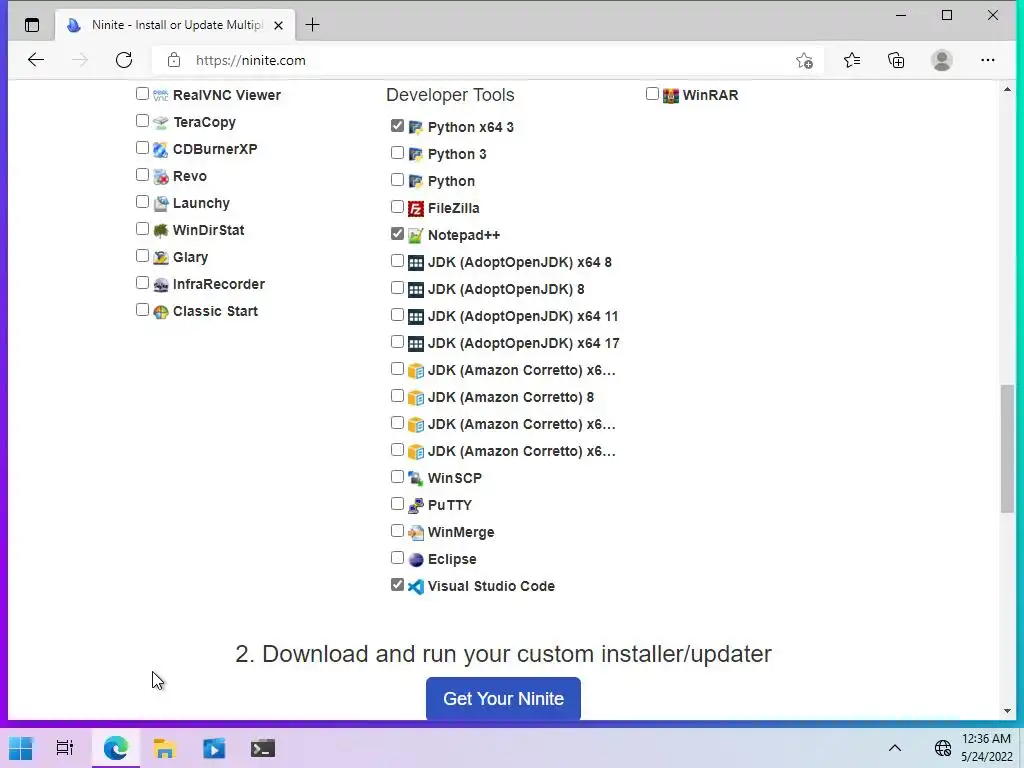Click the network globe tray icon
1024x768 pixels.
[942, 748]
